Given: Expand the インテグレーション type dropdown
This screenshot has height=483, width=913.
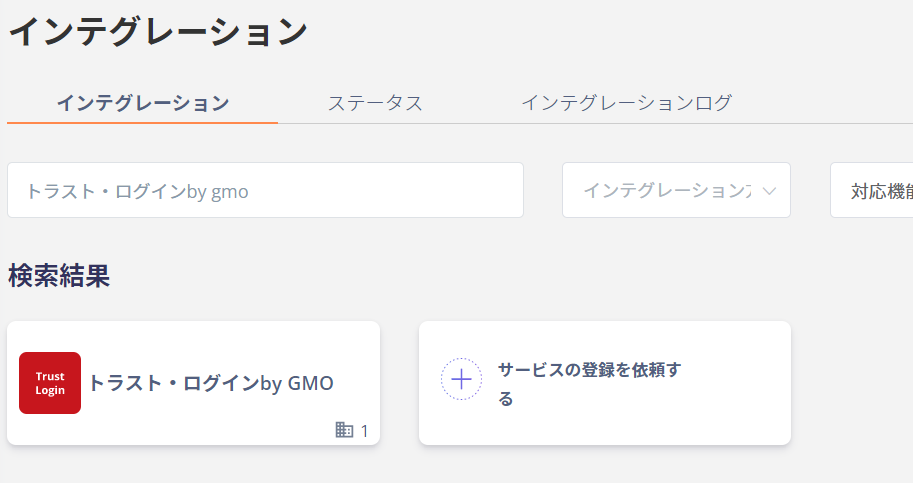Looking at the screenshot, I should (676, 190).
